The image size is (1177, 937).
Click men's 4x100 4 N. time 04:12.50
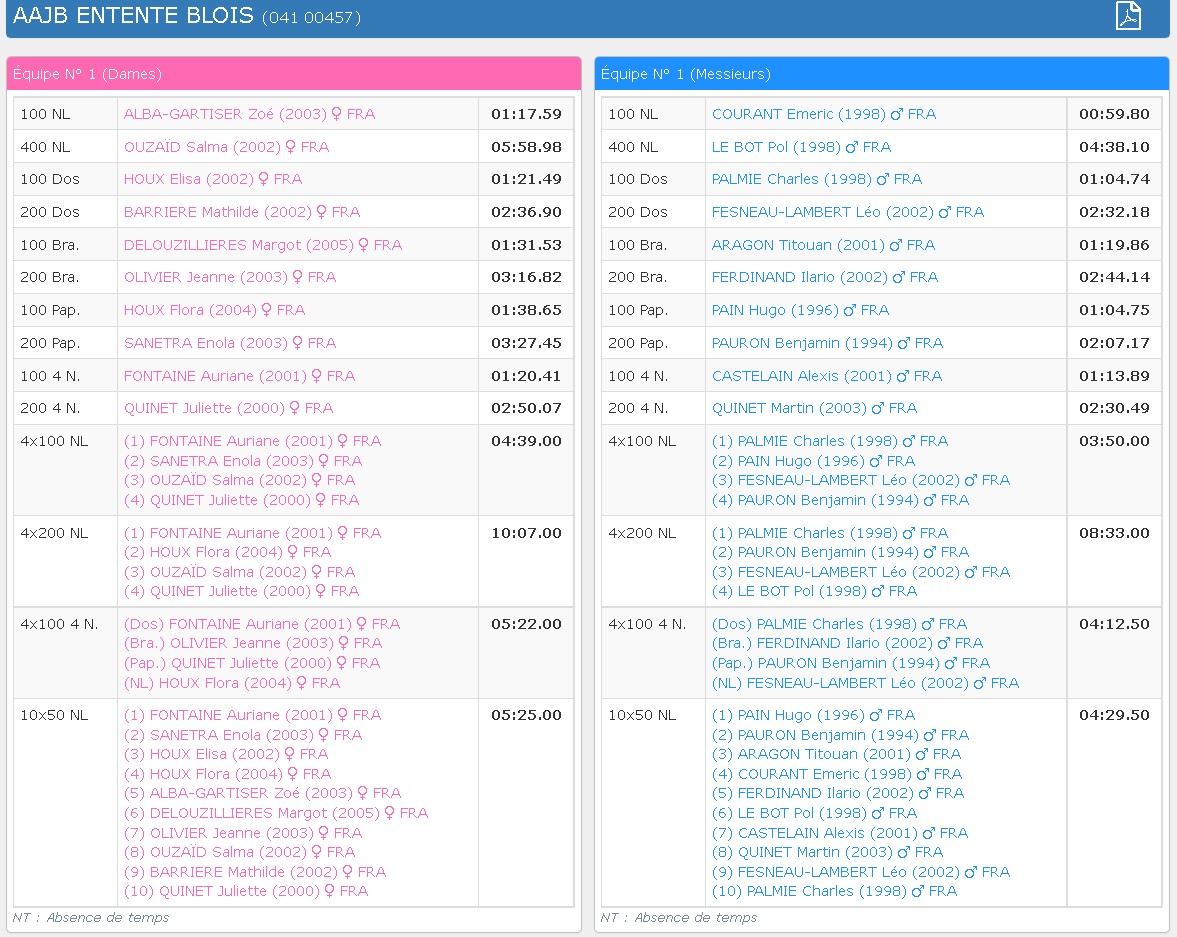coord(1114,625)
